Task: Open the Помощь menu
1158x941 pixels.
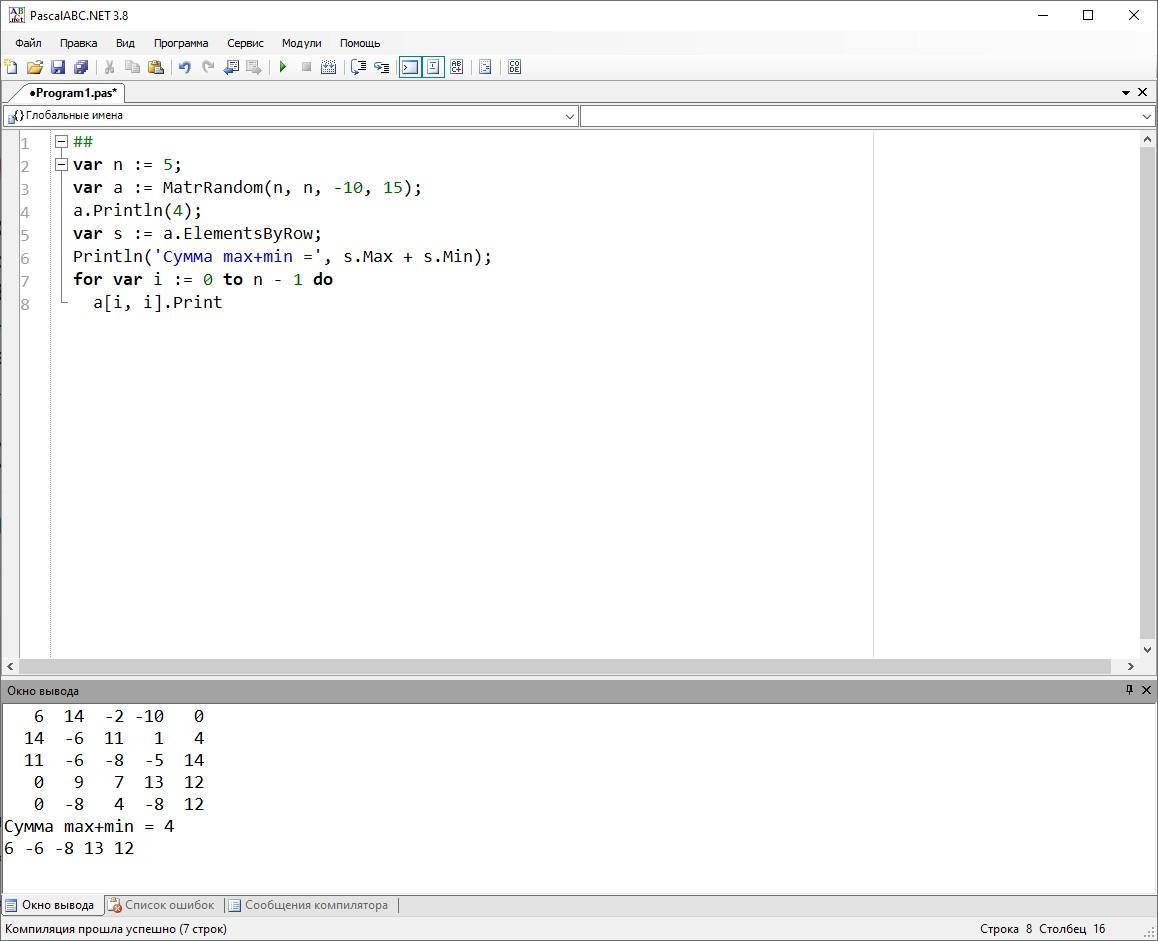Action: point(360,43)
